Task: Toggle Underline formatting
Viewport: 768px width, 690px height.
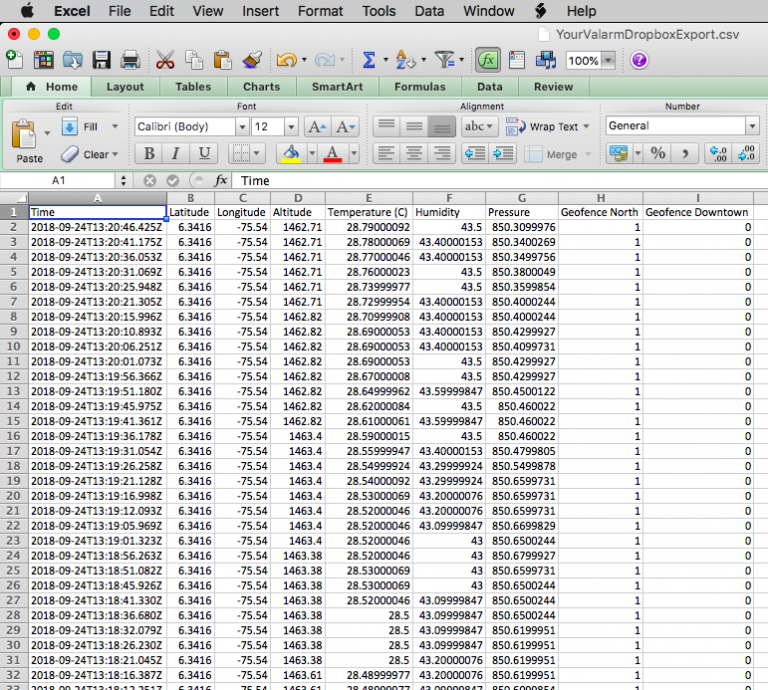Action: tap(203, 153)
